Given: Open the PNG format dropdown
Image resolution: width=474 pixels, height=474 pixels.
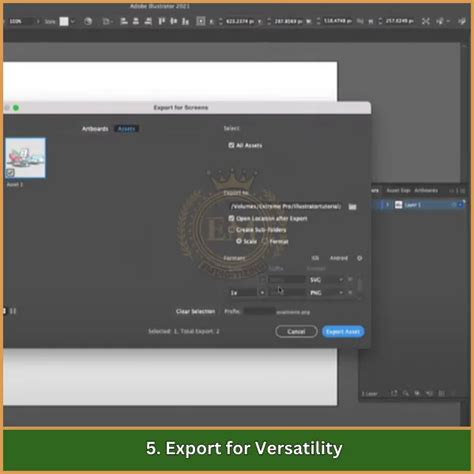Looking at the screenshot, I should coord(326,293).
